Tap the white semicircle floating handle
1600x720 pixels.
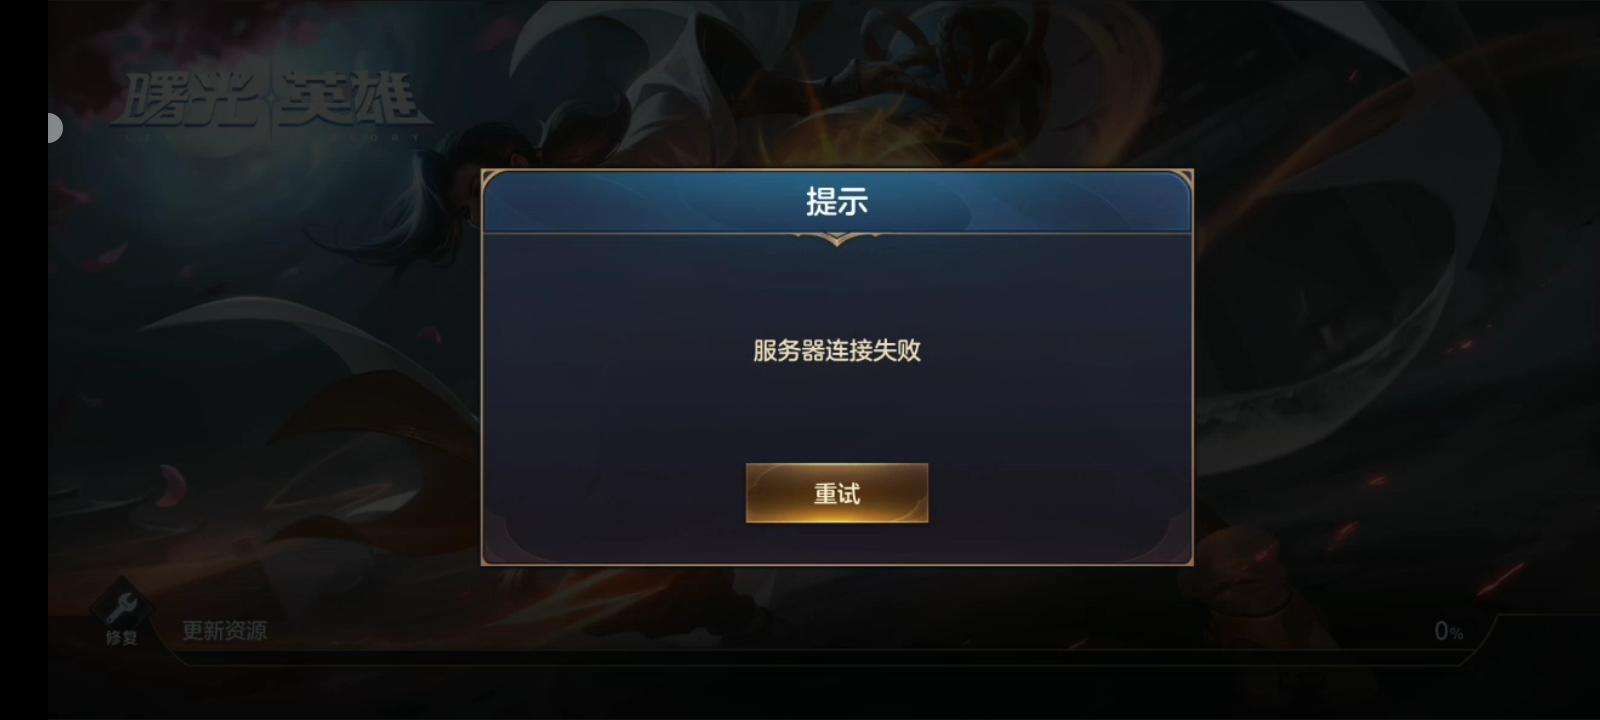click(x=55, y=128)
